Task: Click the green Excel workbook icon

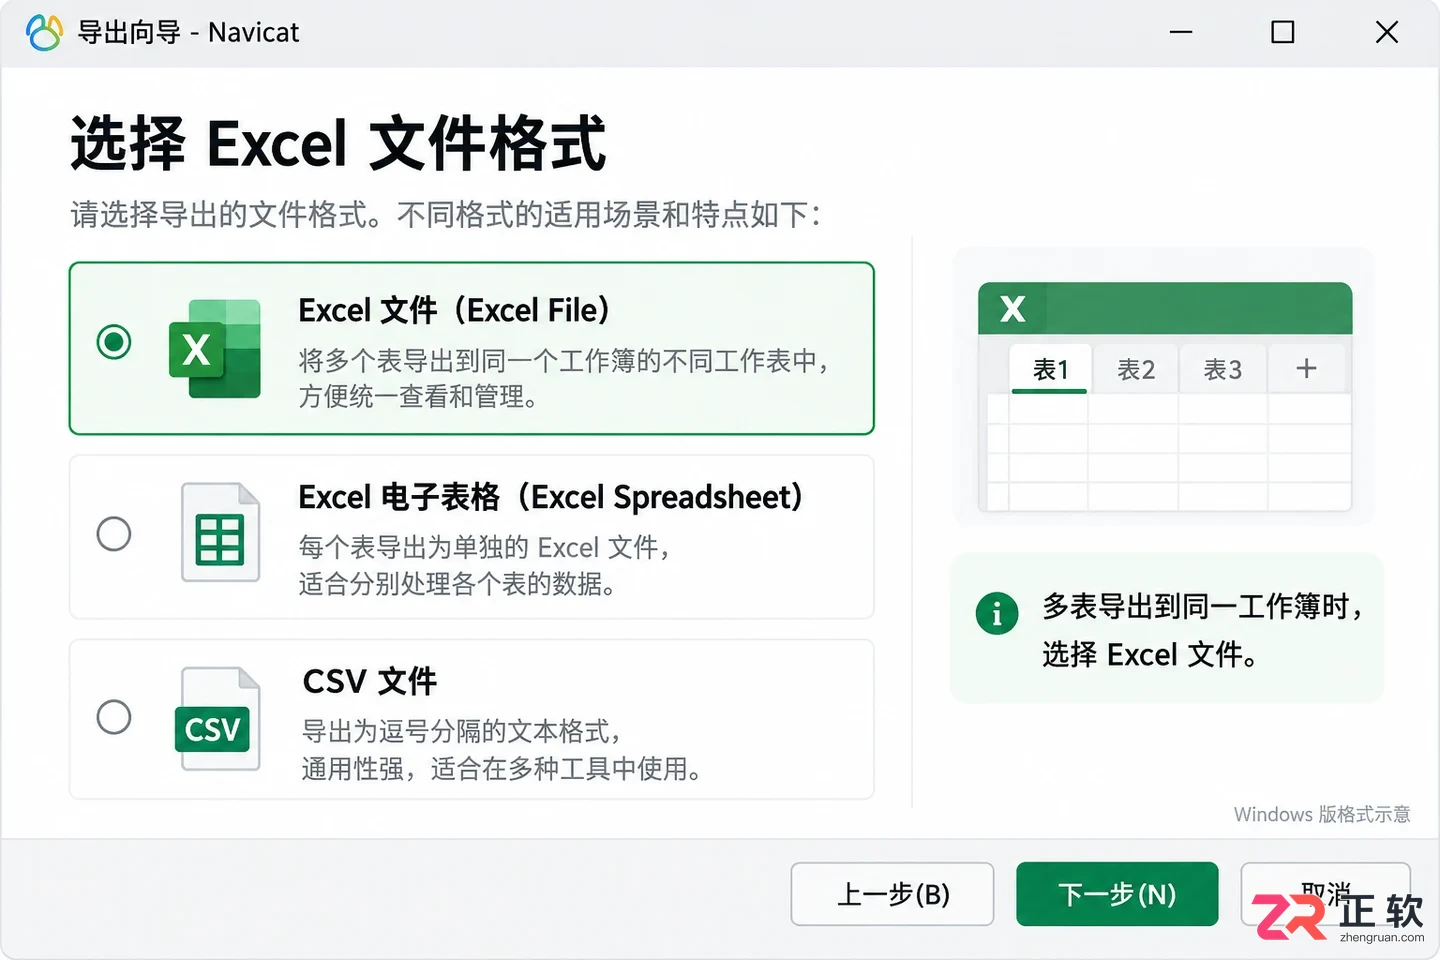Action: pos(215,348)
